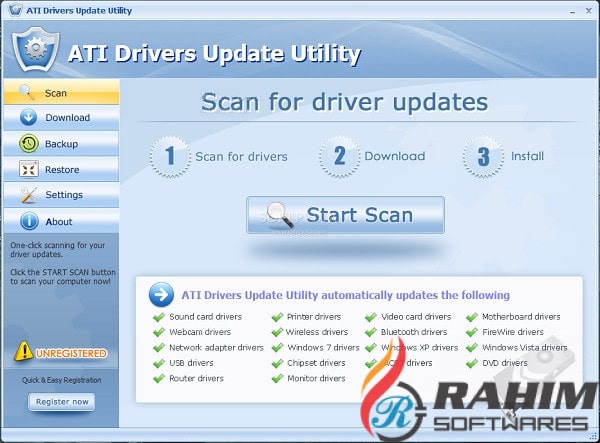Screen dimensions: 600x443
Task: Click the Download step label
Action: (x=395, y=156)
